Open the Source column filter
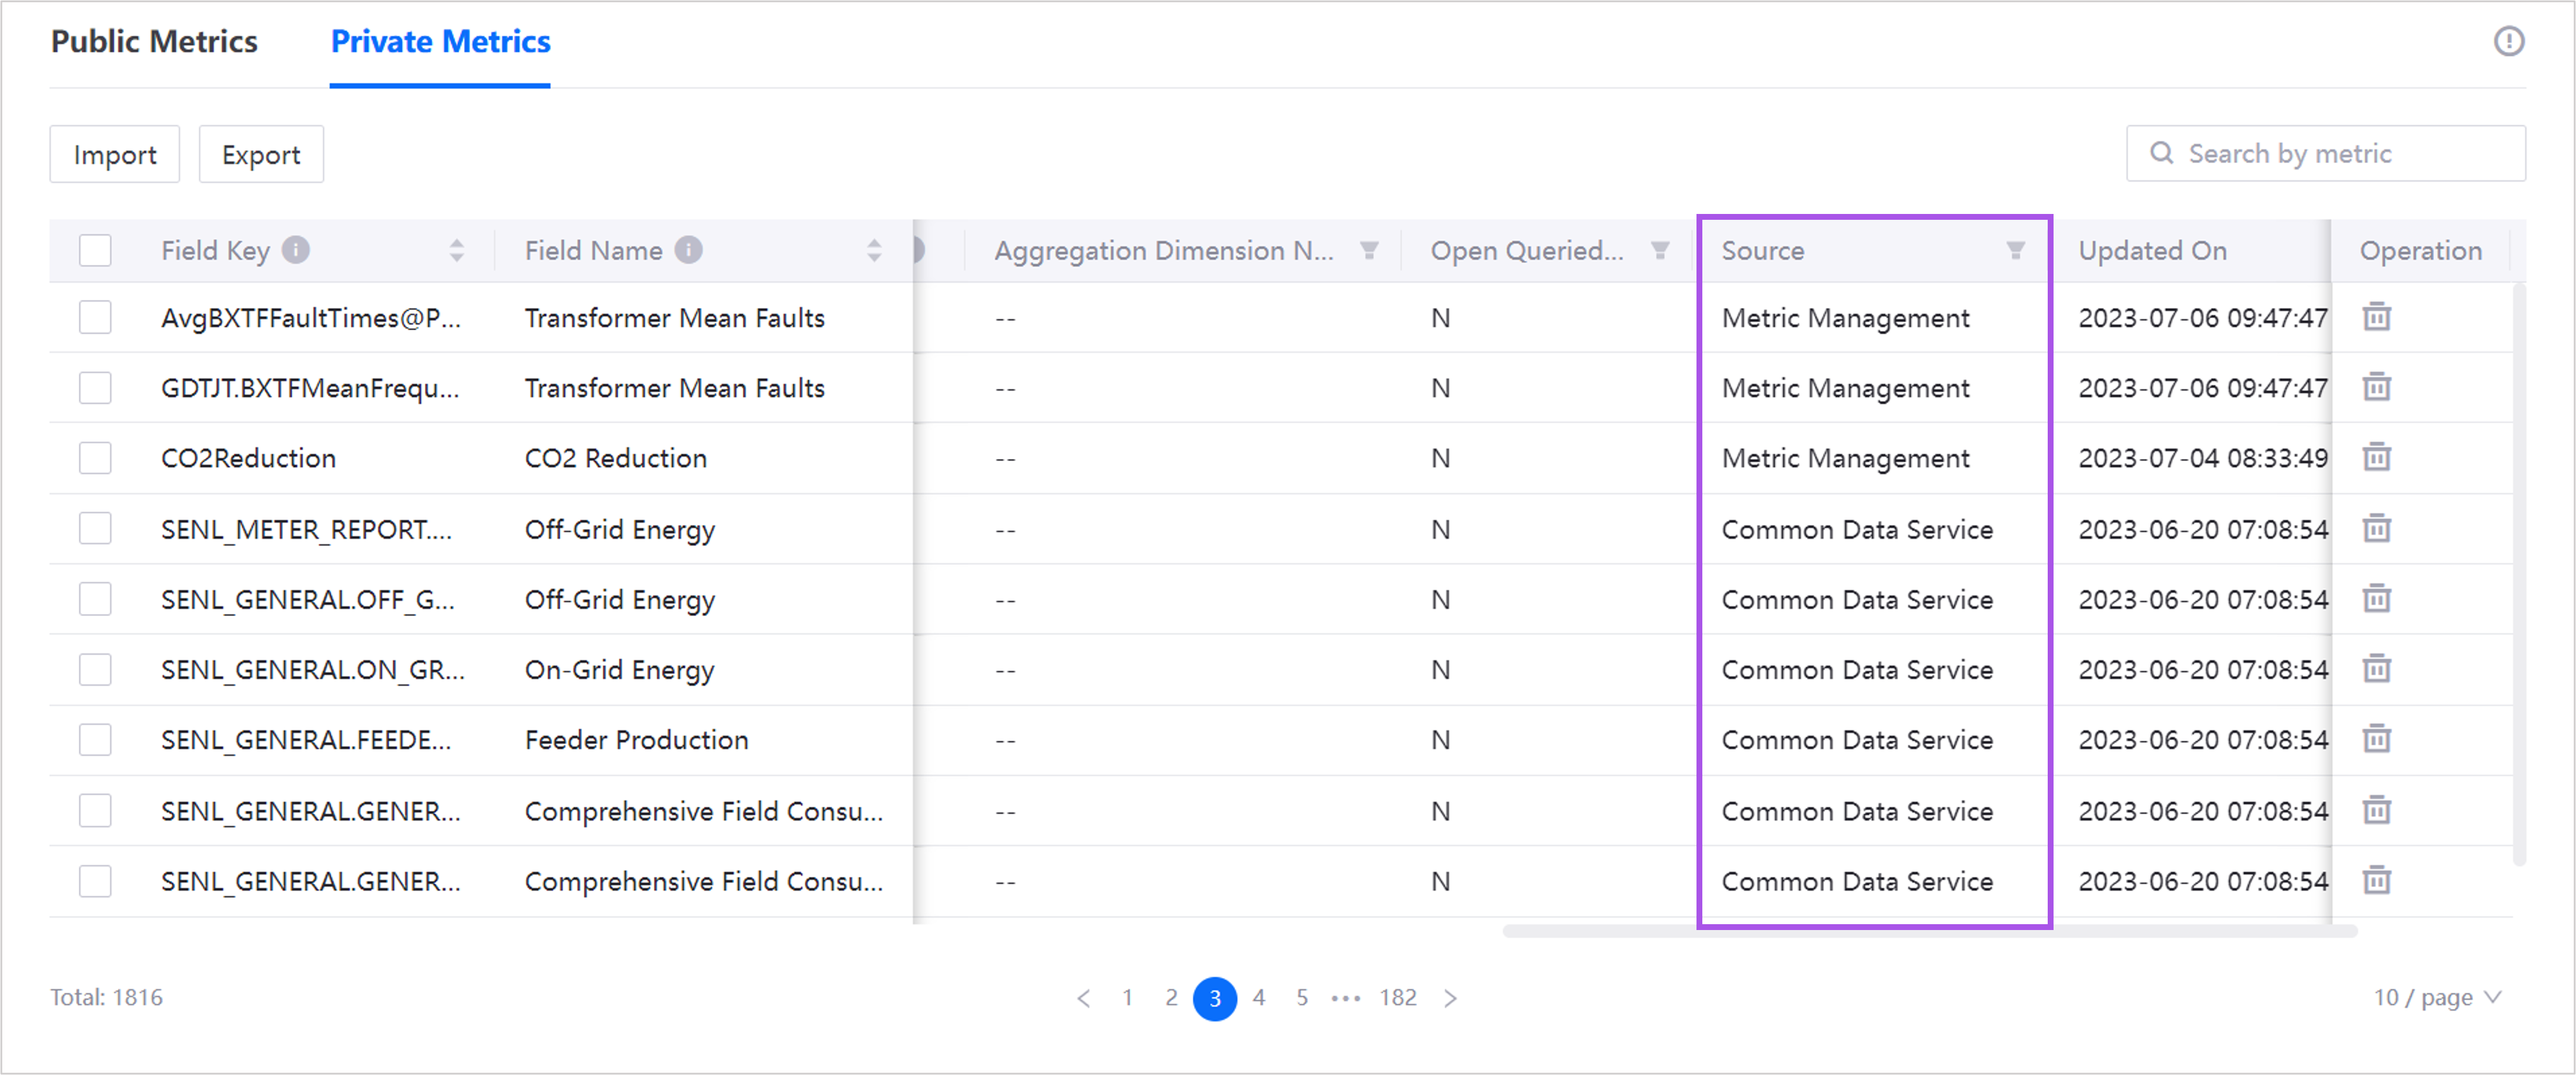 (2015, 250)
